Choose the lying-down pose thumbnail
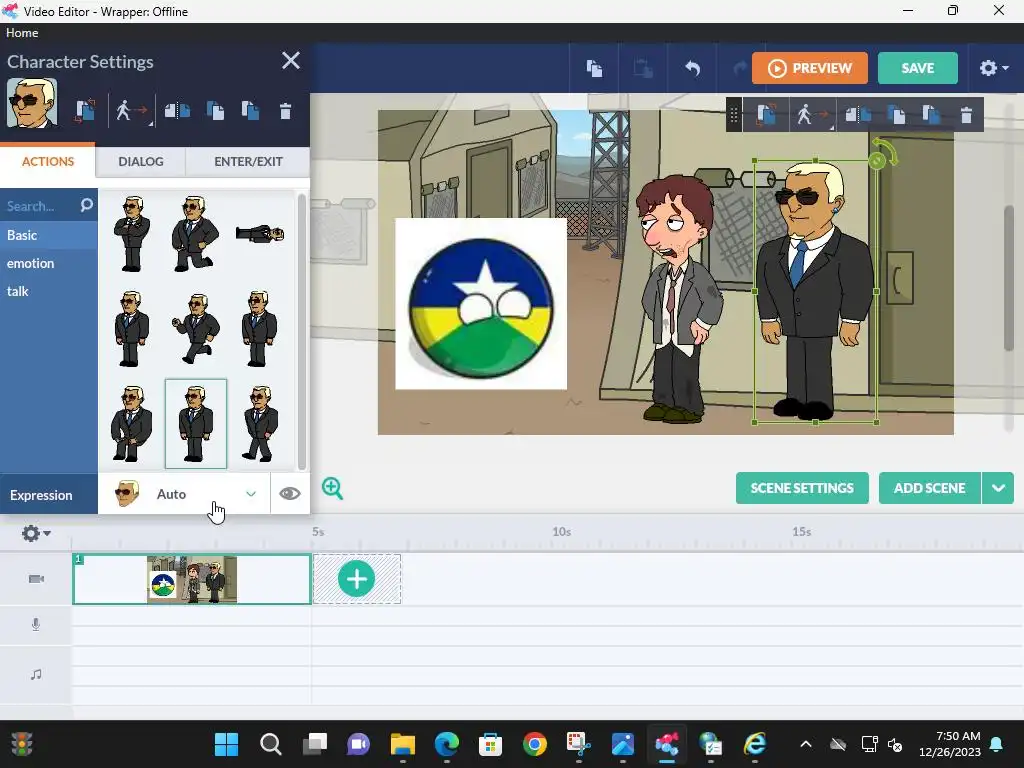This screenshot has height=768, width=1024. coord(260,233)
